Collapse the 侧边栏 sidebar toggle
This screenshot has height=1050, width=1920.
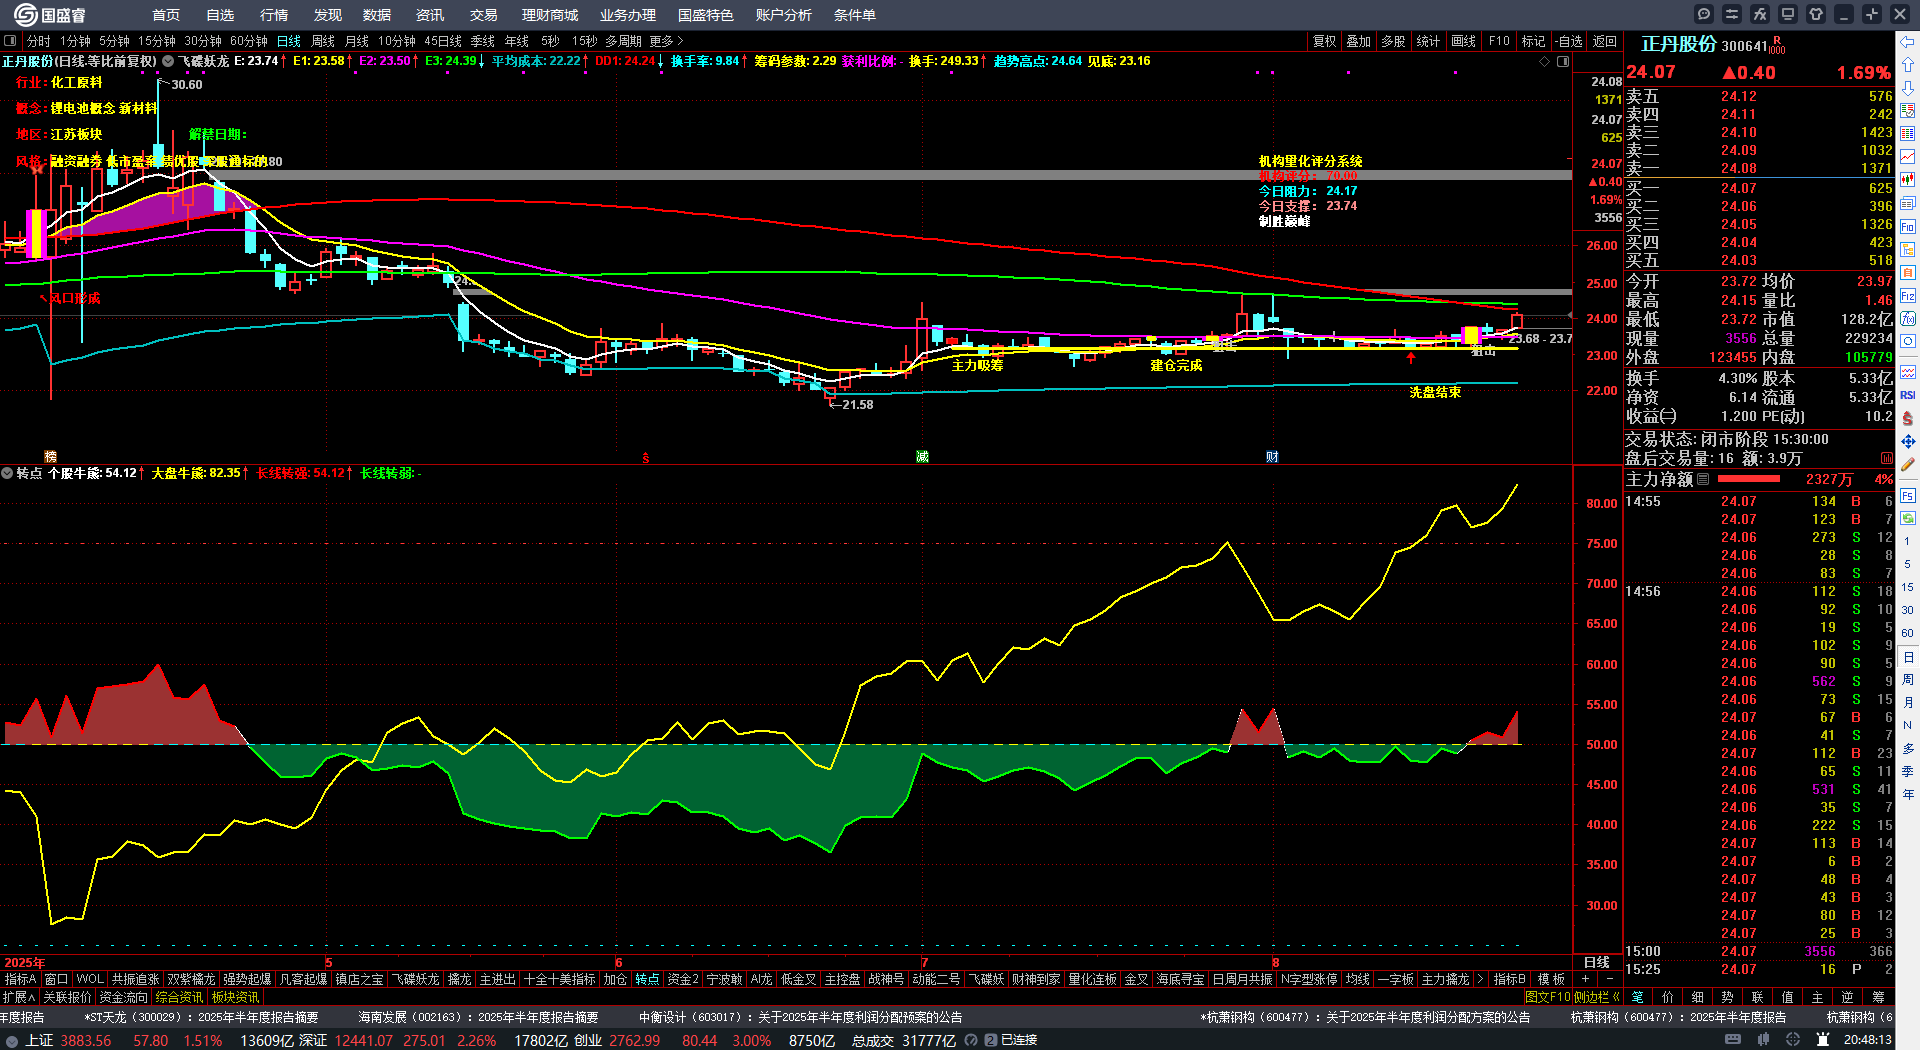[x=1597, y=997]
